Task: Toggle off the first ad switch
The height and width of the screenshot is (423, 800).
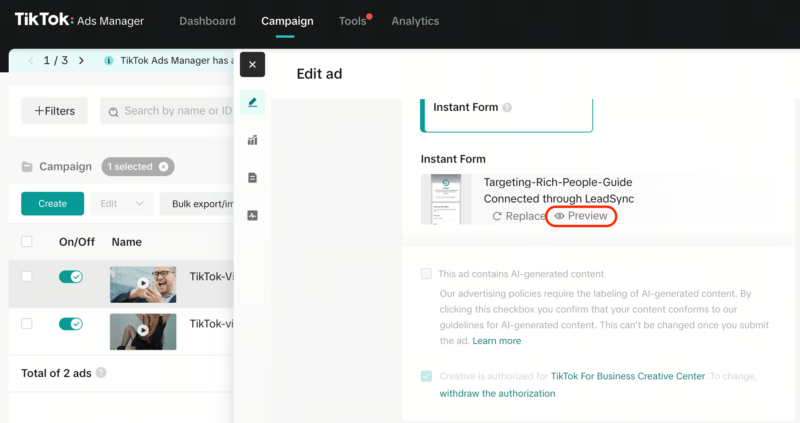Action: point(71,277)
